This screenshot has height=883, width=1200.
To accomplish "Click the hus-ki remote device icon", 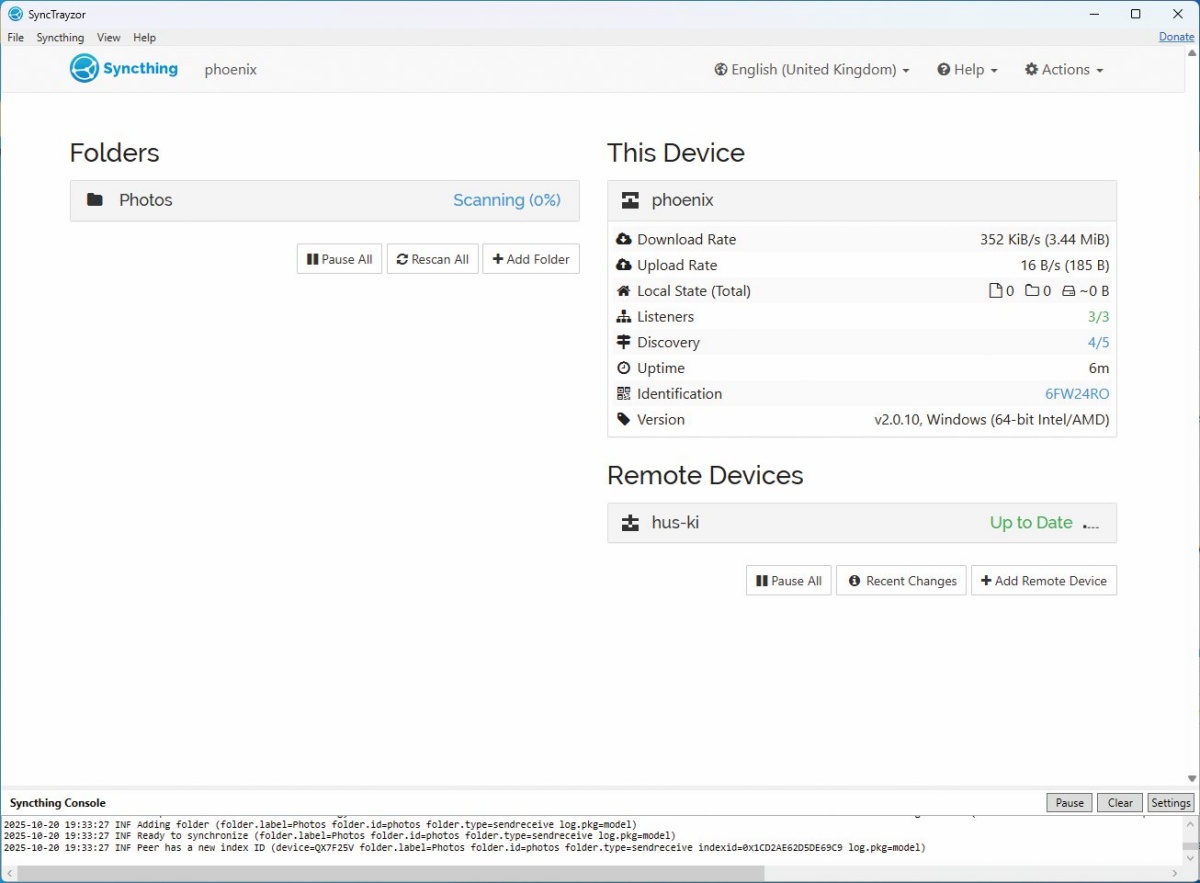I will click(630, 523).
